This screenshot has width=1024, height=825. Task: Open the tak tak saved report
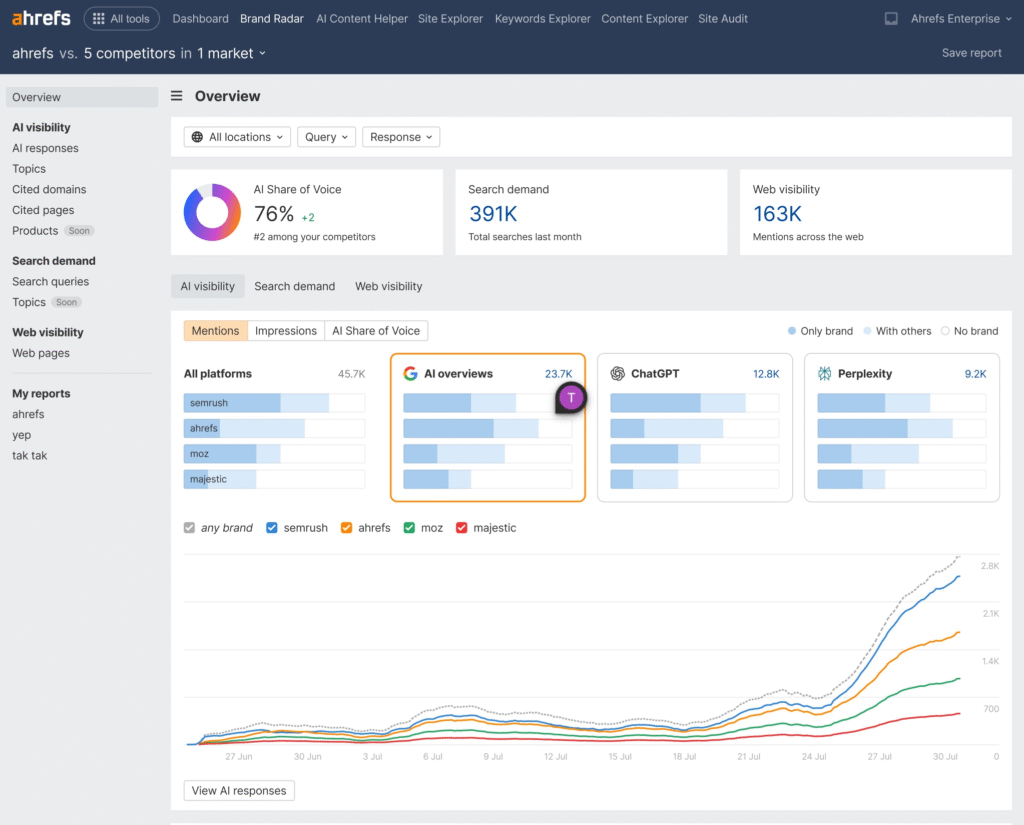[x=29, y=456]
